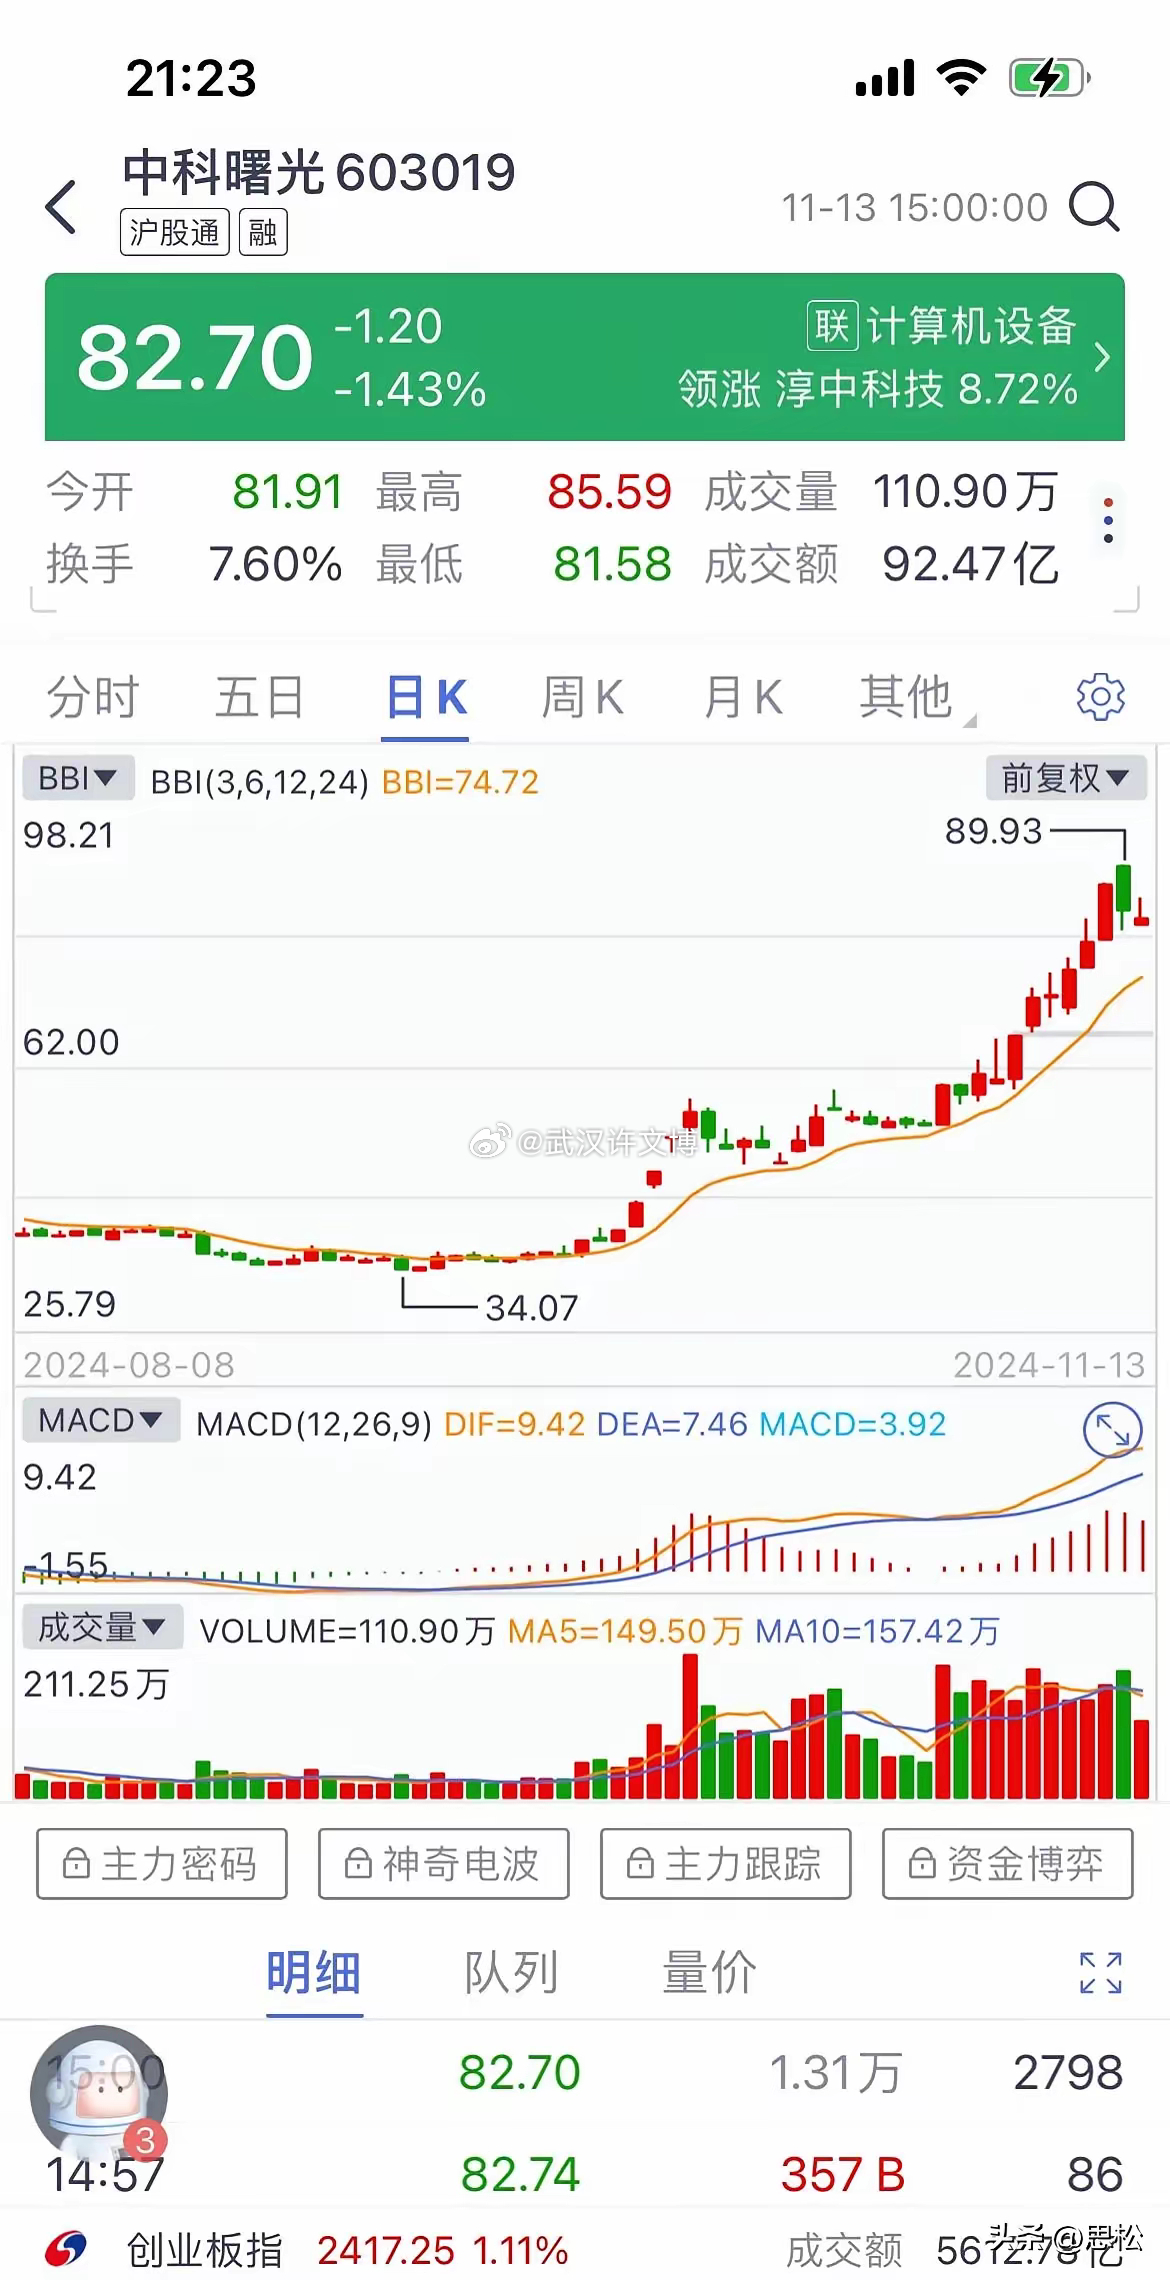This screenshot has width=1170, height=2280.
Task: Tap the 34.07 low price label
Action: (532, 1307)
